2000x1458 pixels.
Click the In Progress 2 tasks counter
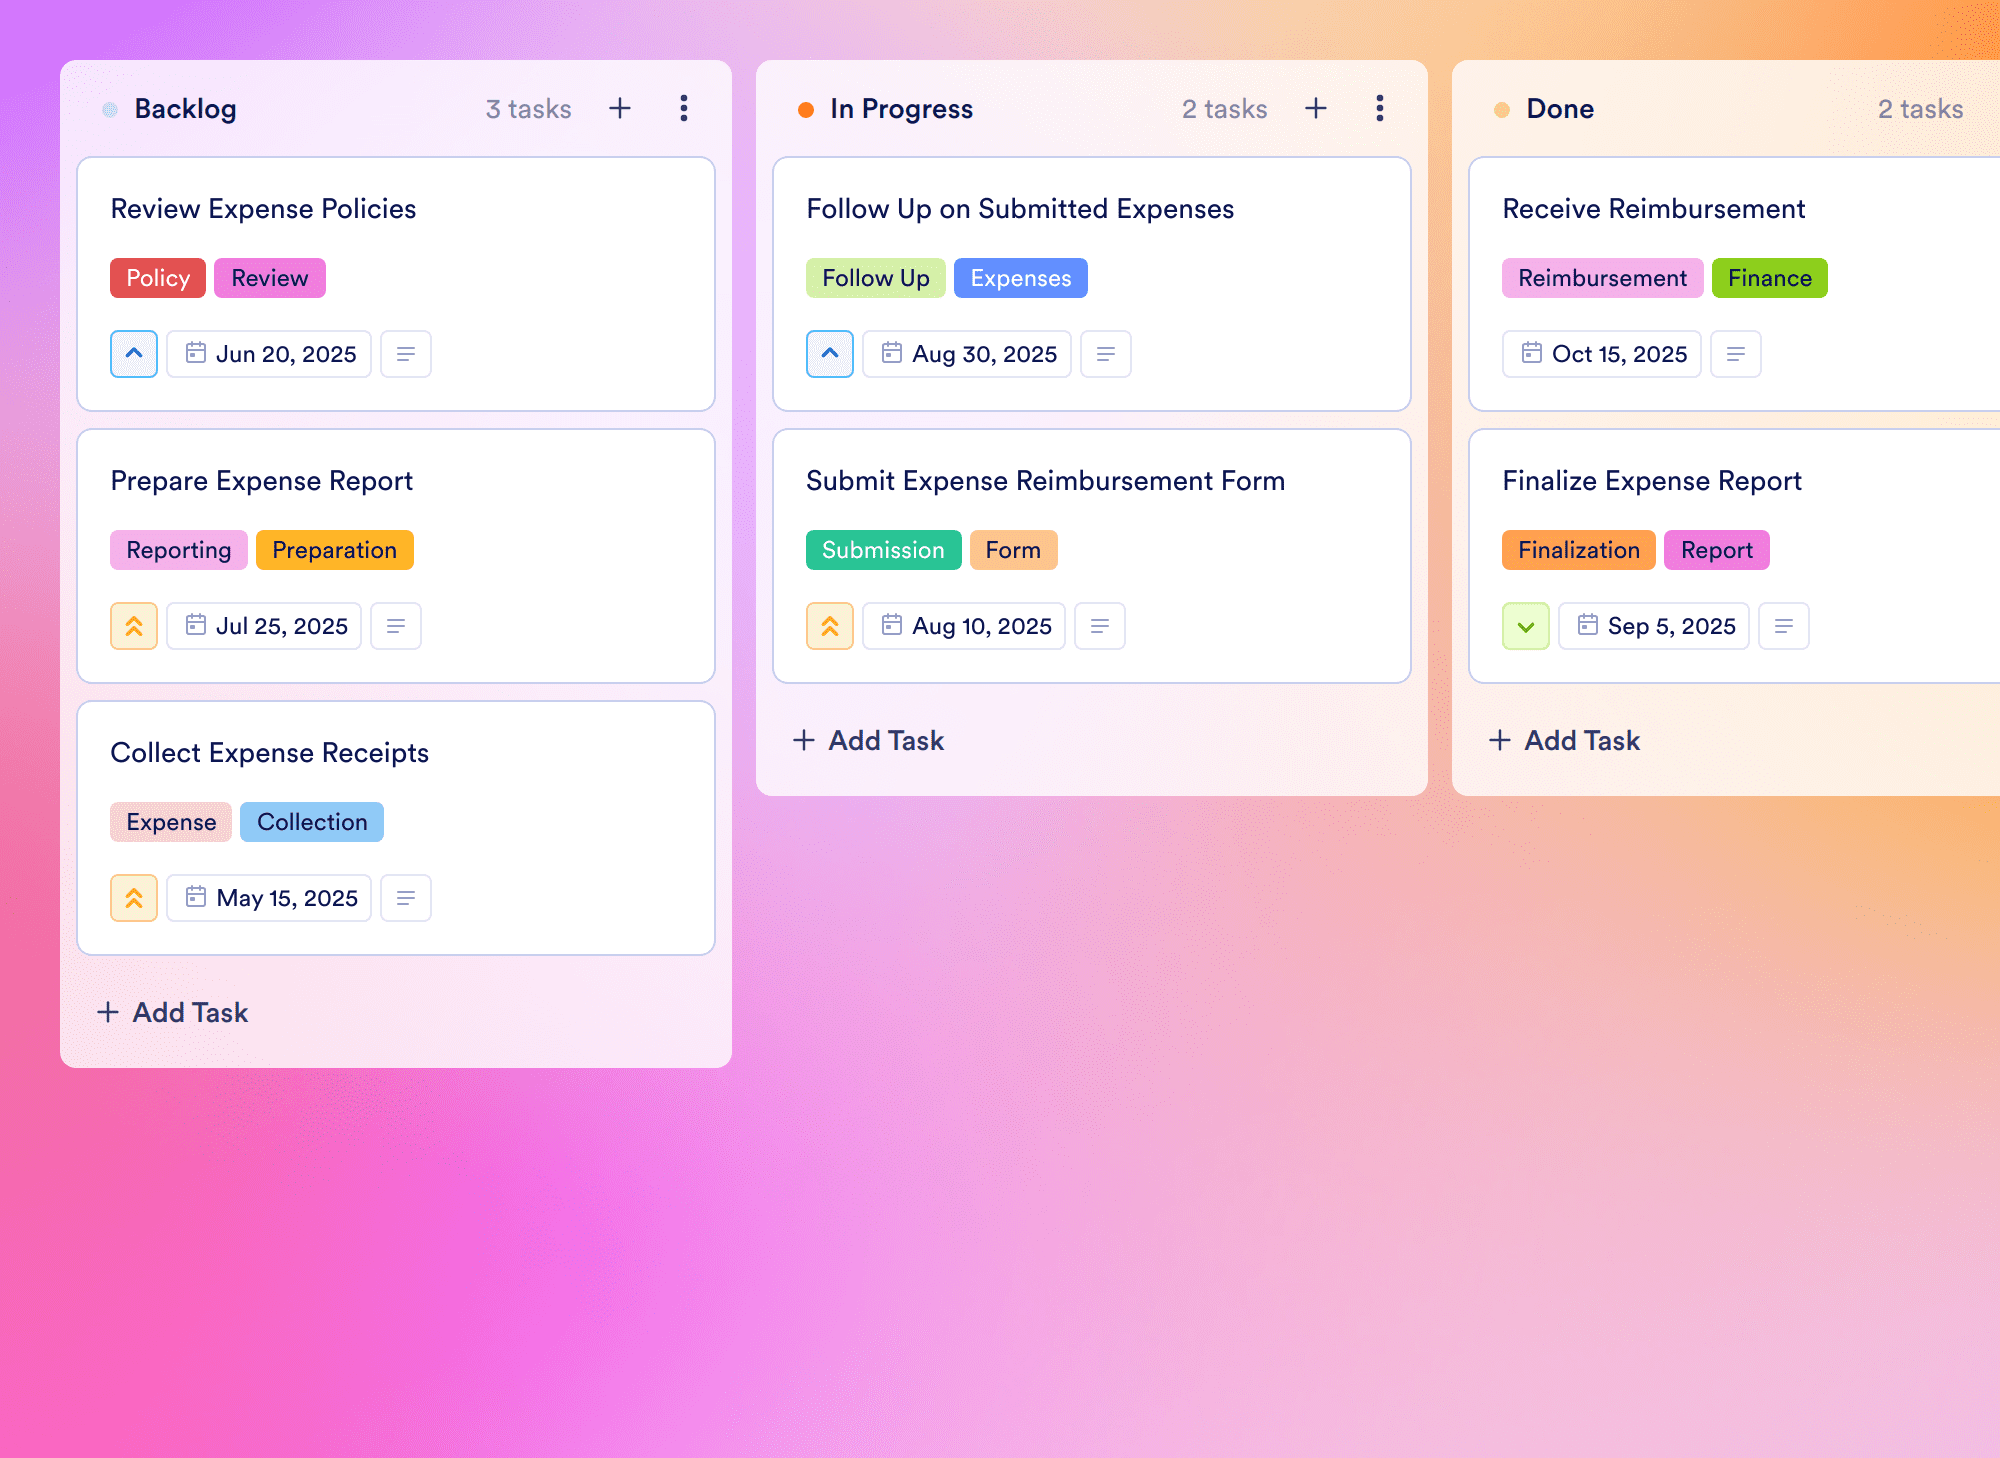point(1225,108)
